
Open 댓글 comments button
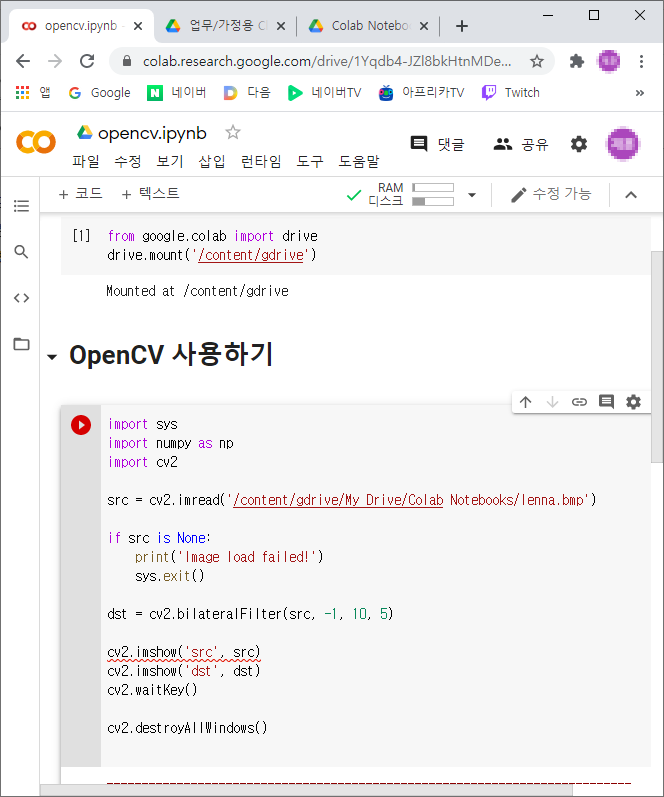point(438,144)
